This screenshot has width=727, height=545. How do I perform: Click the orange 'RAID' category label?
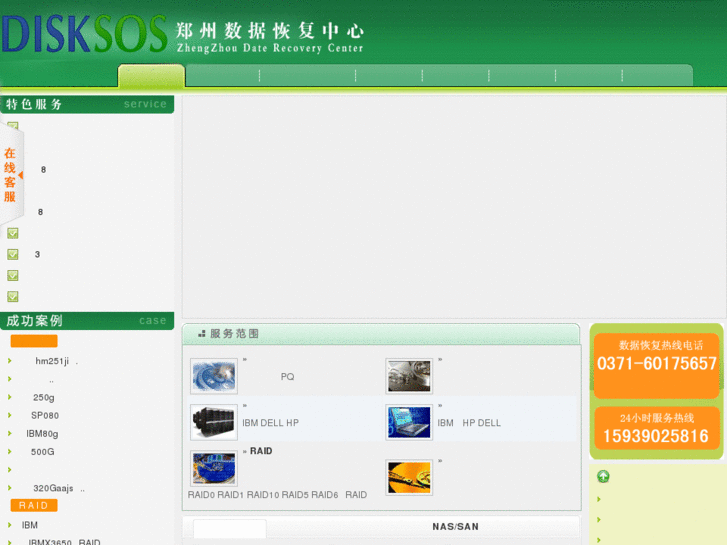point(34,505)
